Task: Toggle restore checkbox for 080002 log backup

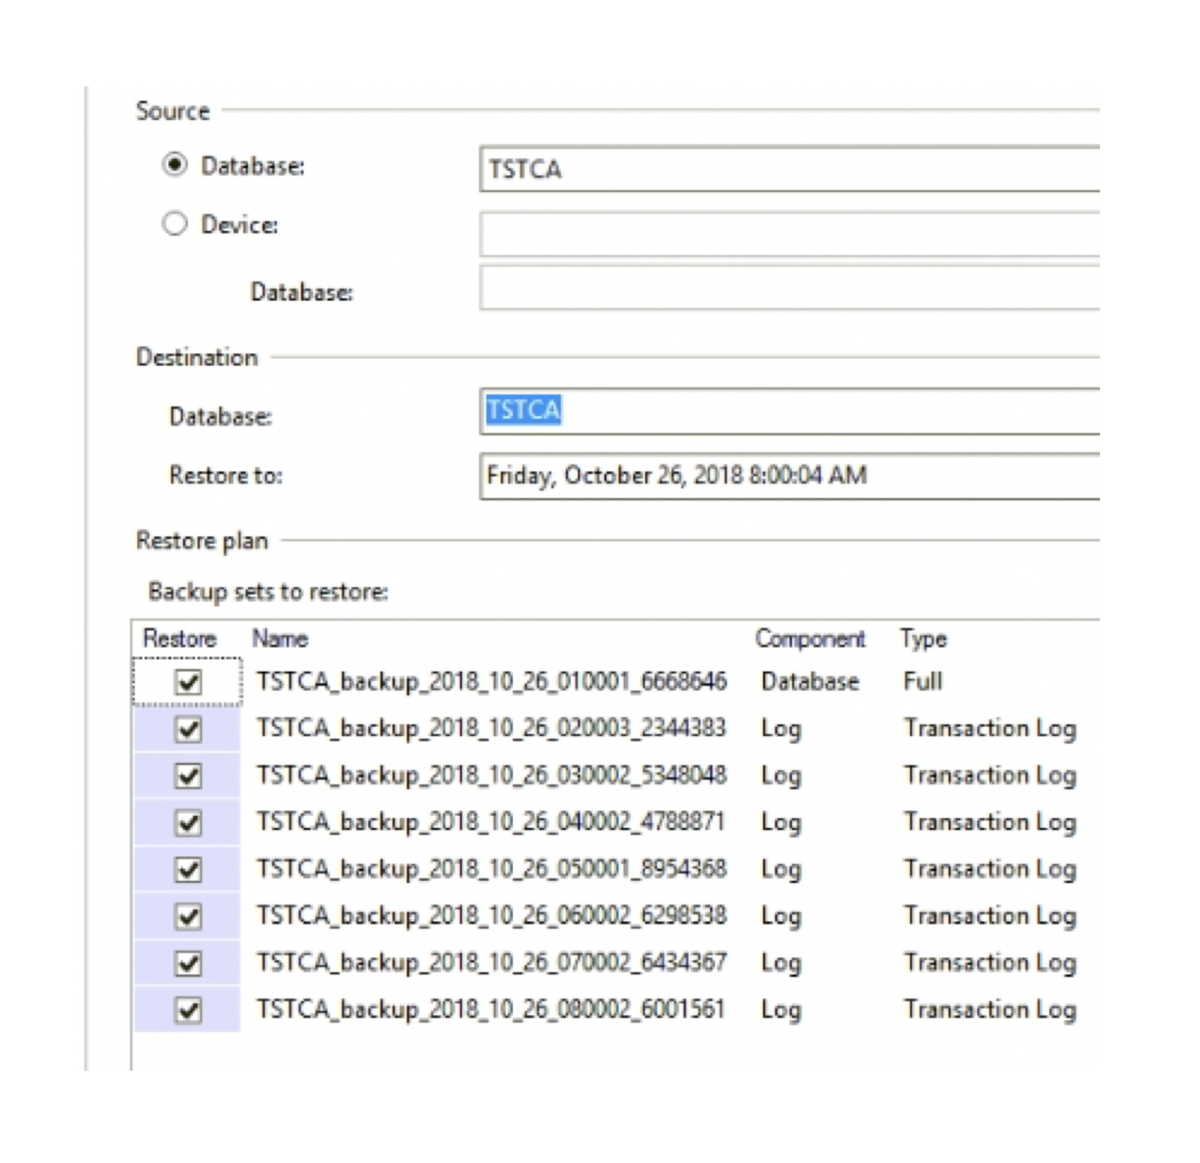Action: pos(188,1011)
